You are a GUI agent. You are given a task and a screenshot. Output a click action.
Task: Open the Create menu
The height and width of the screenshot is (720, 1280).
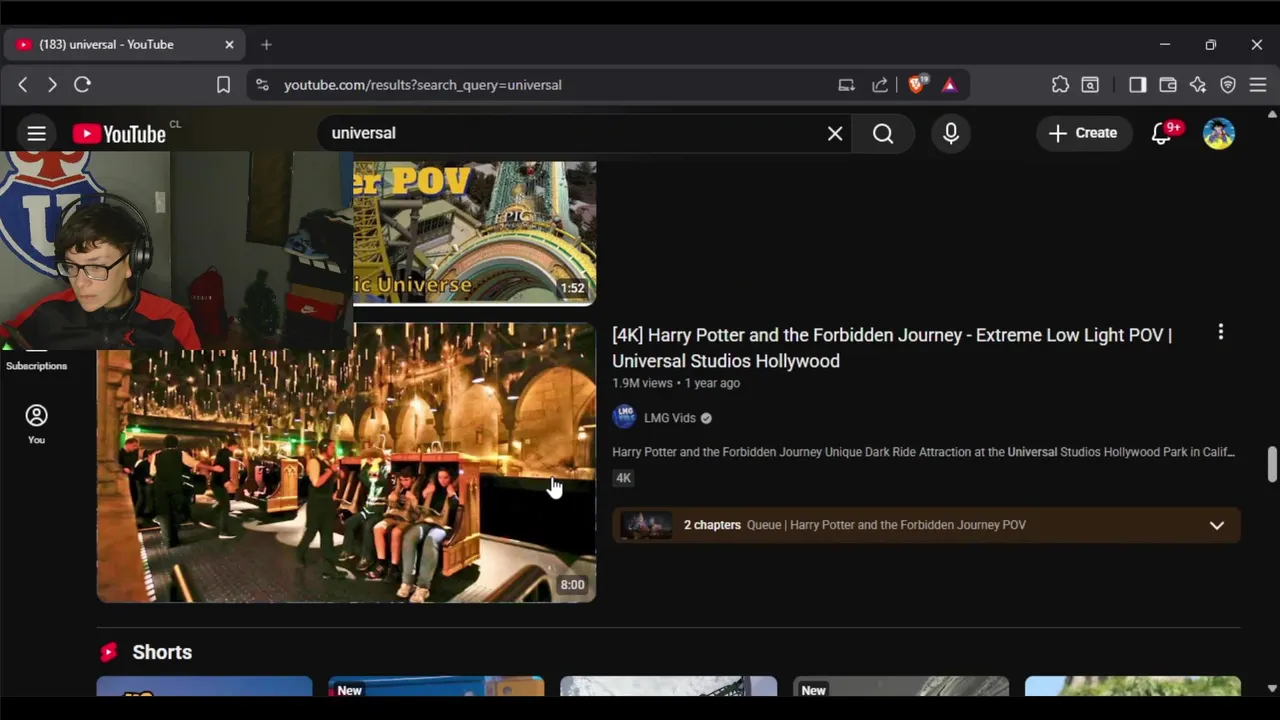(1083, 133)
